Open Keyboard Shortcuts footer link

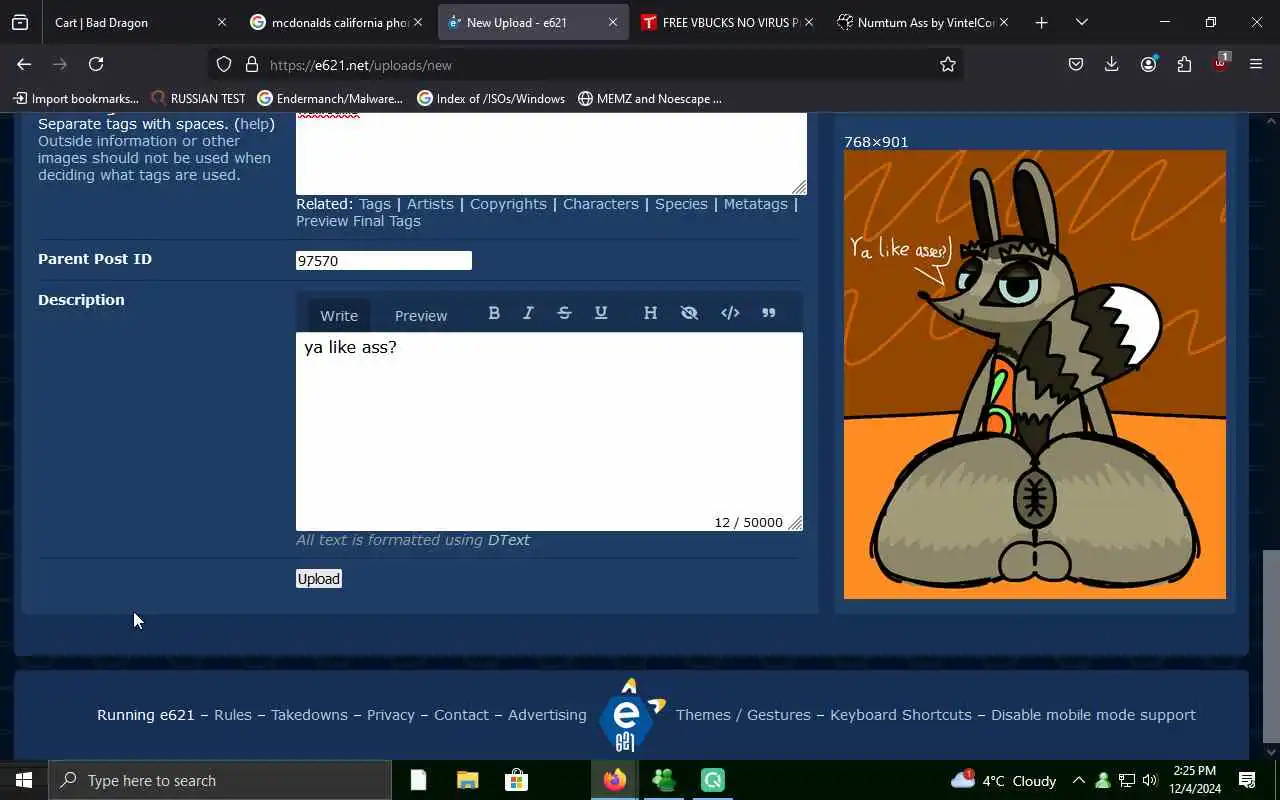pyautogui.click(x=901, y=715)
